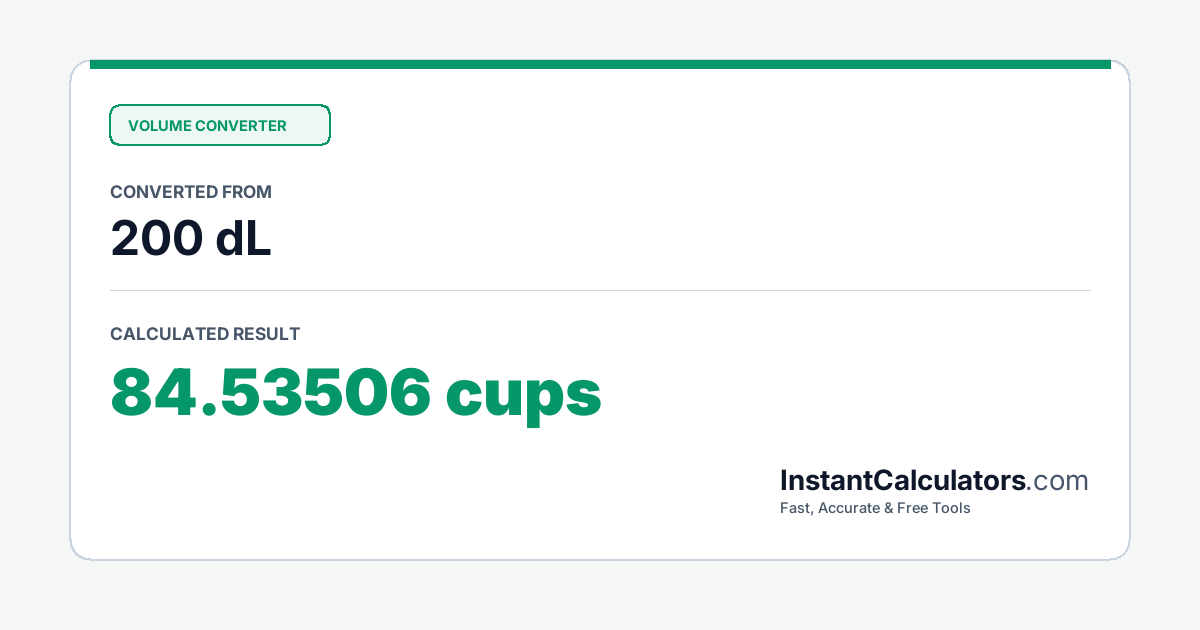Select the 84.53506 result number

point(271,393)
